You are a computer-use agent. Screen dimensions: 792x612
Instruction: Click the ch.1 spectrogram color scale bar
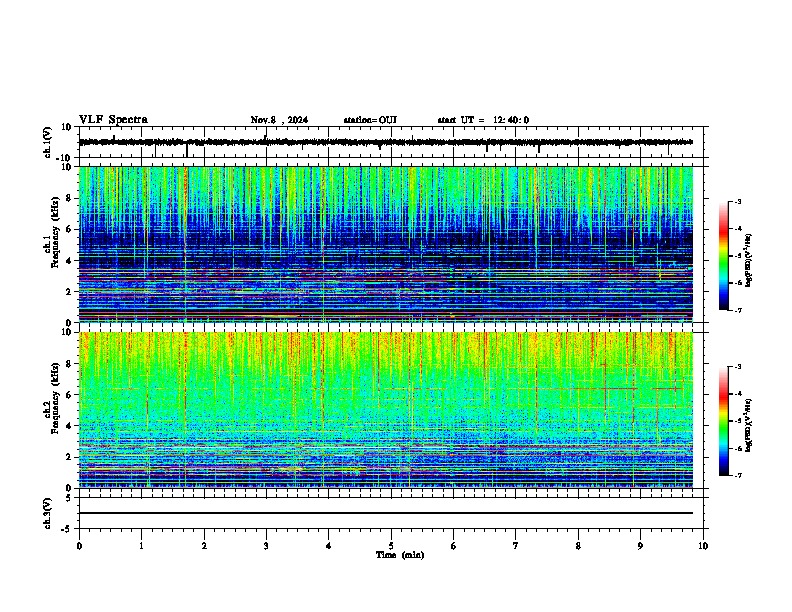(x=724, y=256)
